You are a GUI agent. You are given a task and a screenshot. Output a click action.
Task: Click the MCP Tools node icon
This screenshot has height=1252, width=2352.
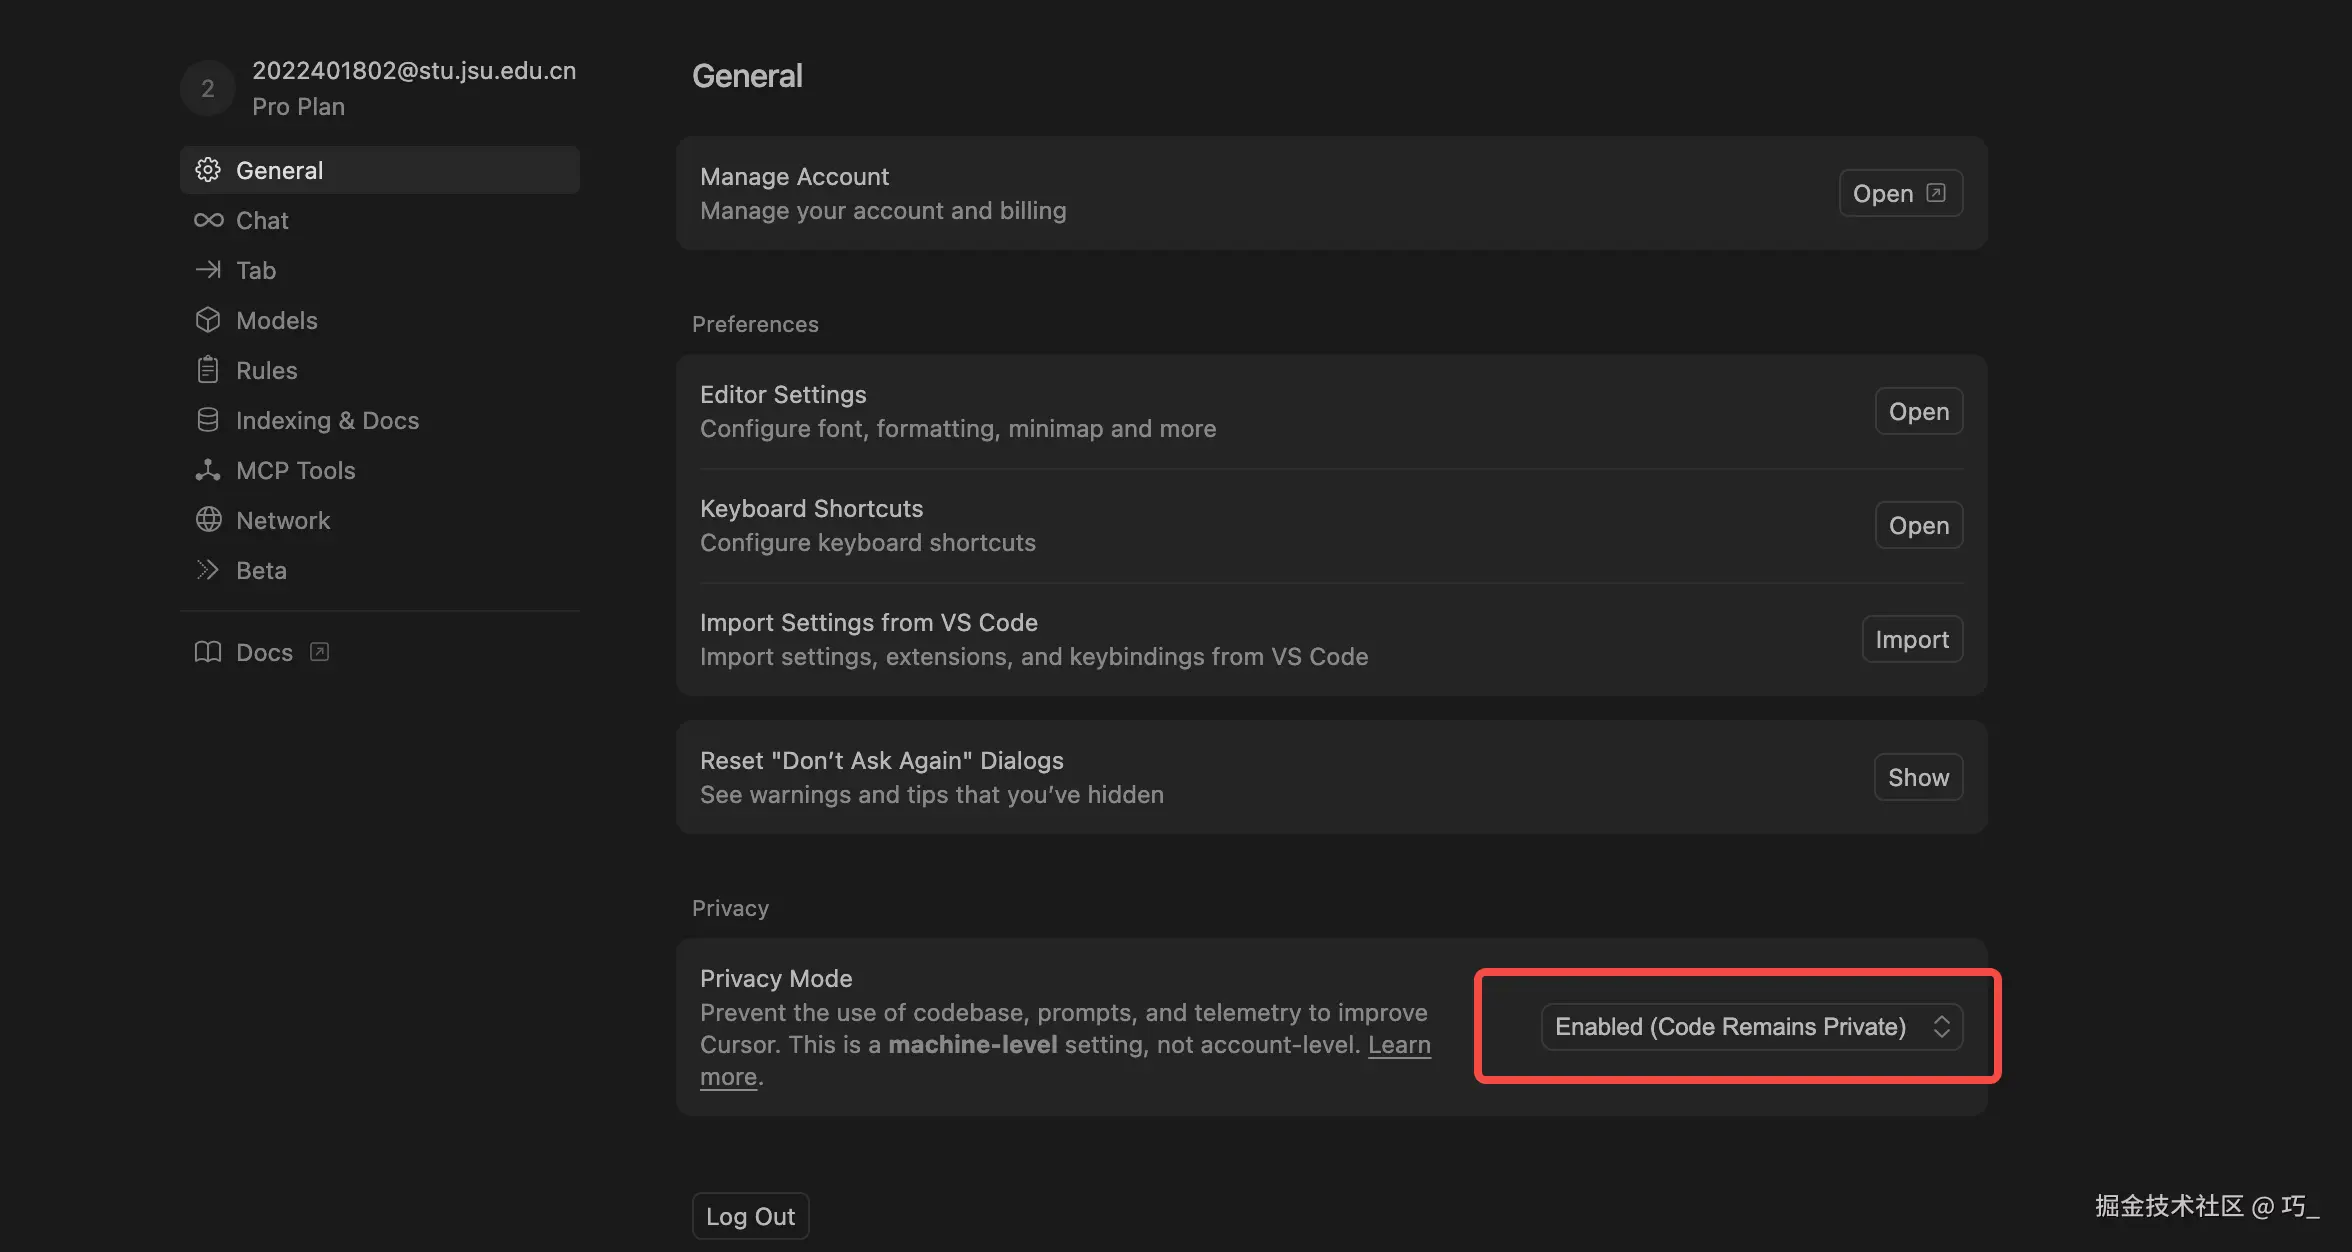pyautogui.click(x=208, y=470)
